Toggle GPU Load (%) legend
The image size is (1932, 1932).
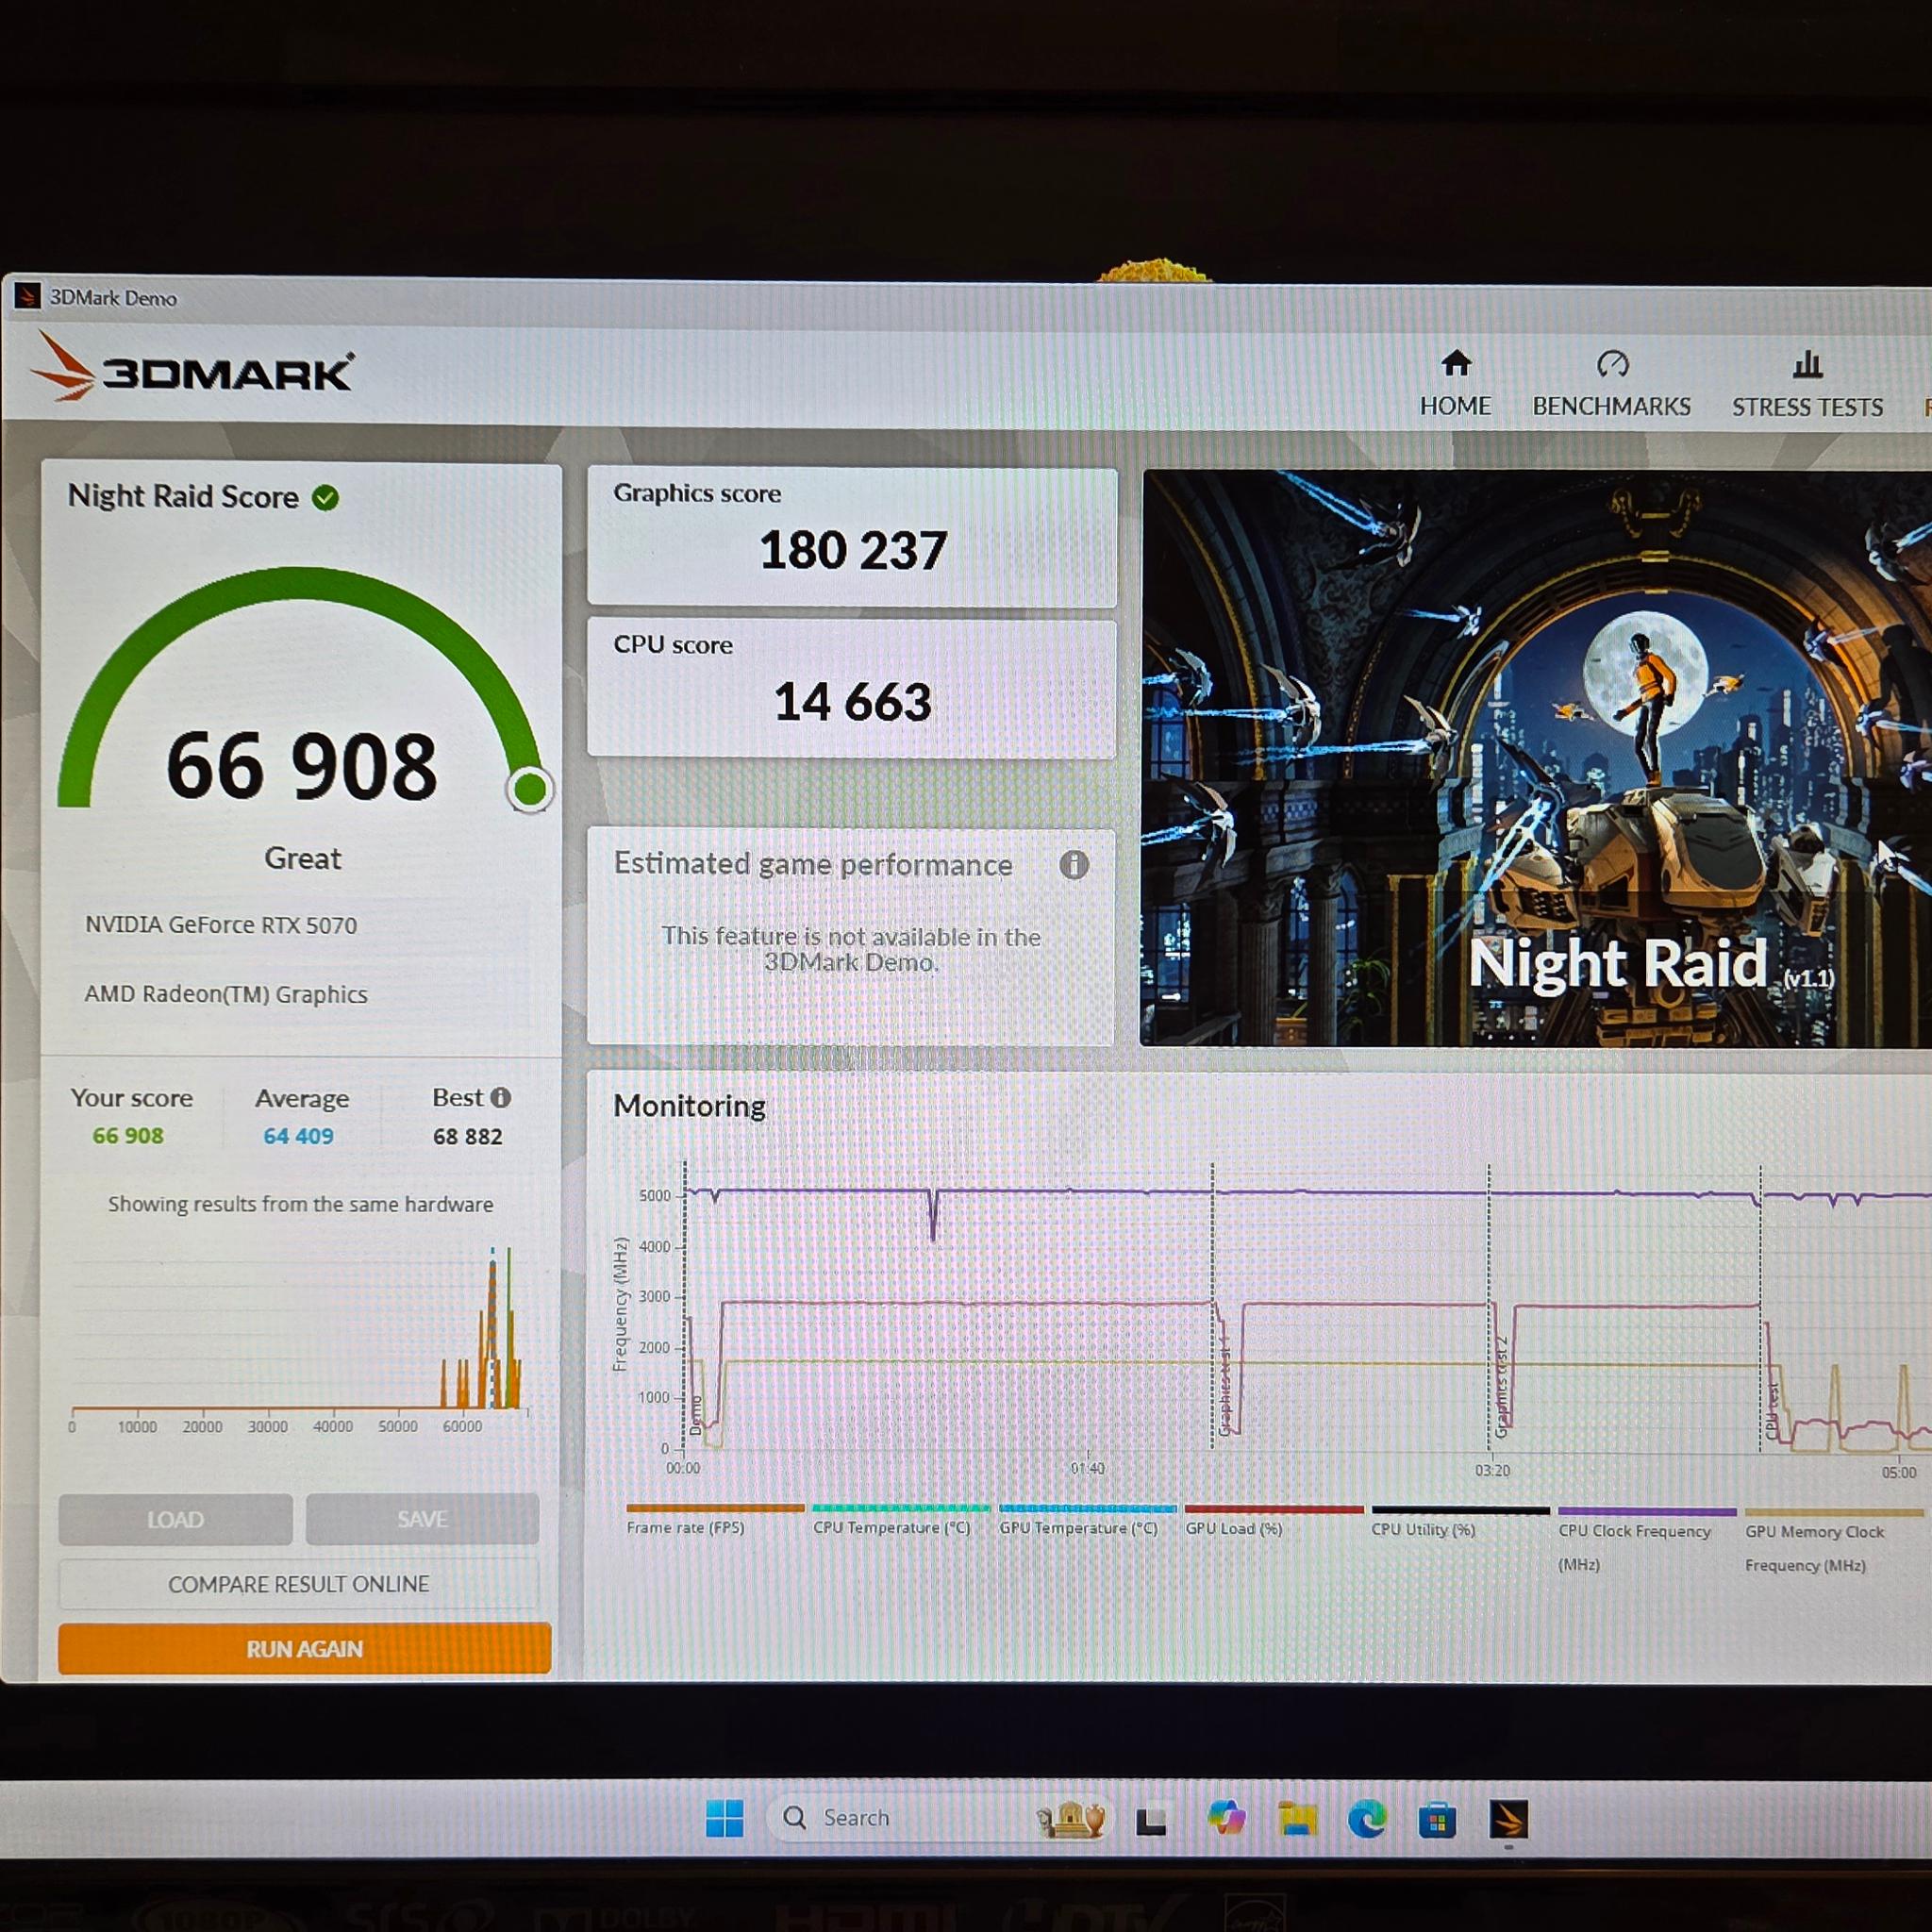click(1273, 1520)
